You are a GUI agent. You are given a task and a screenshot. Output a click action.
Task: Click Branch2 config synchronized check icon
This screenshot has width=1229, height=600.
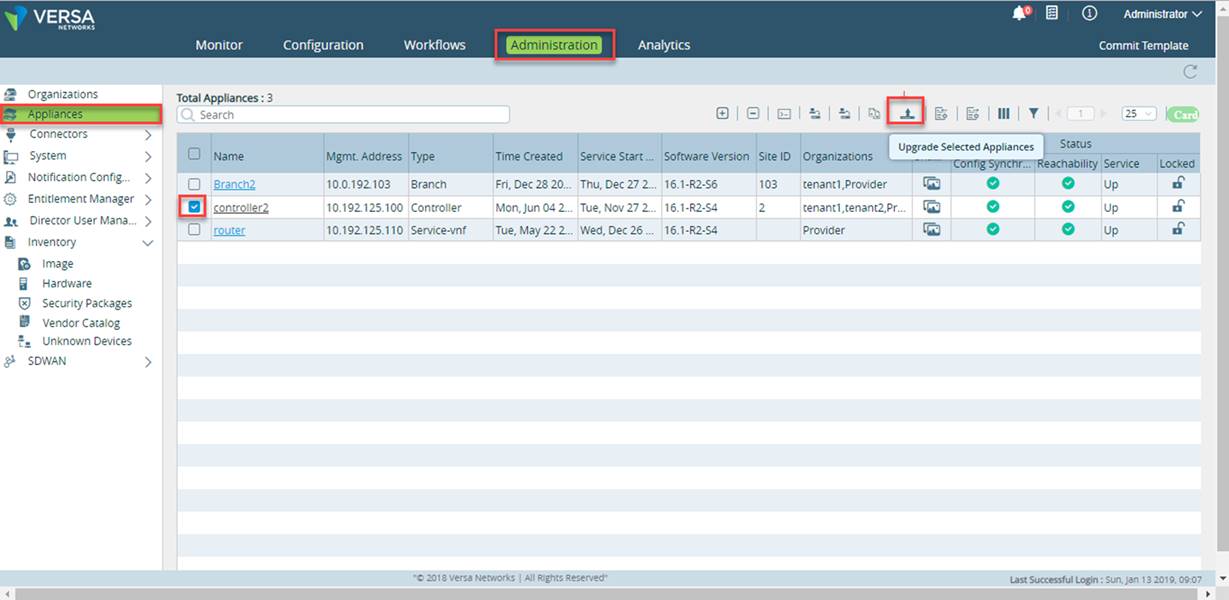coord(993,184)
